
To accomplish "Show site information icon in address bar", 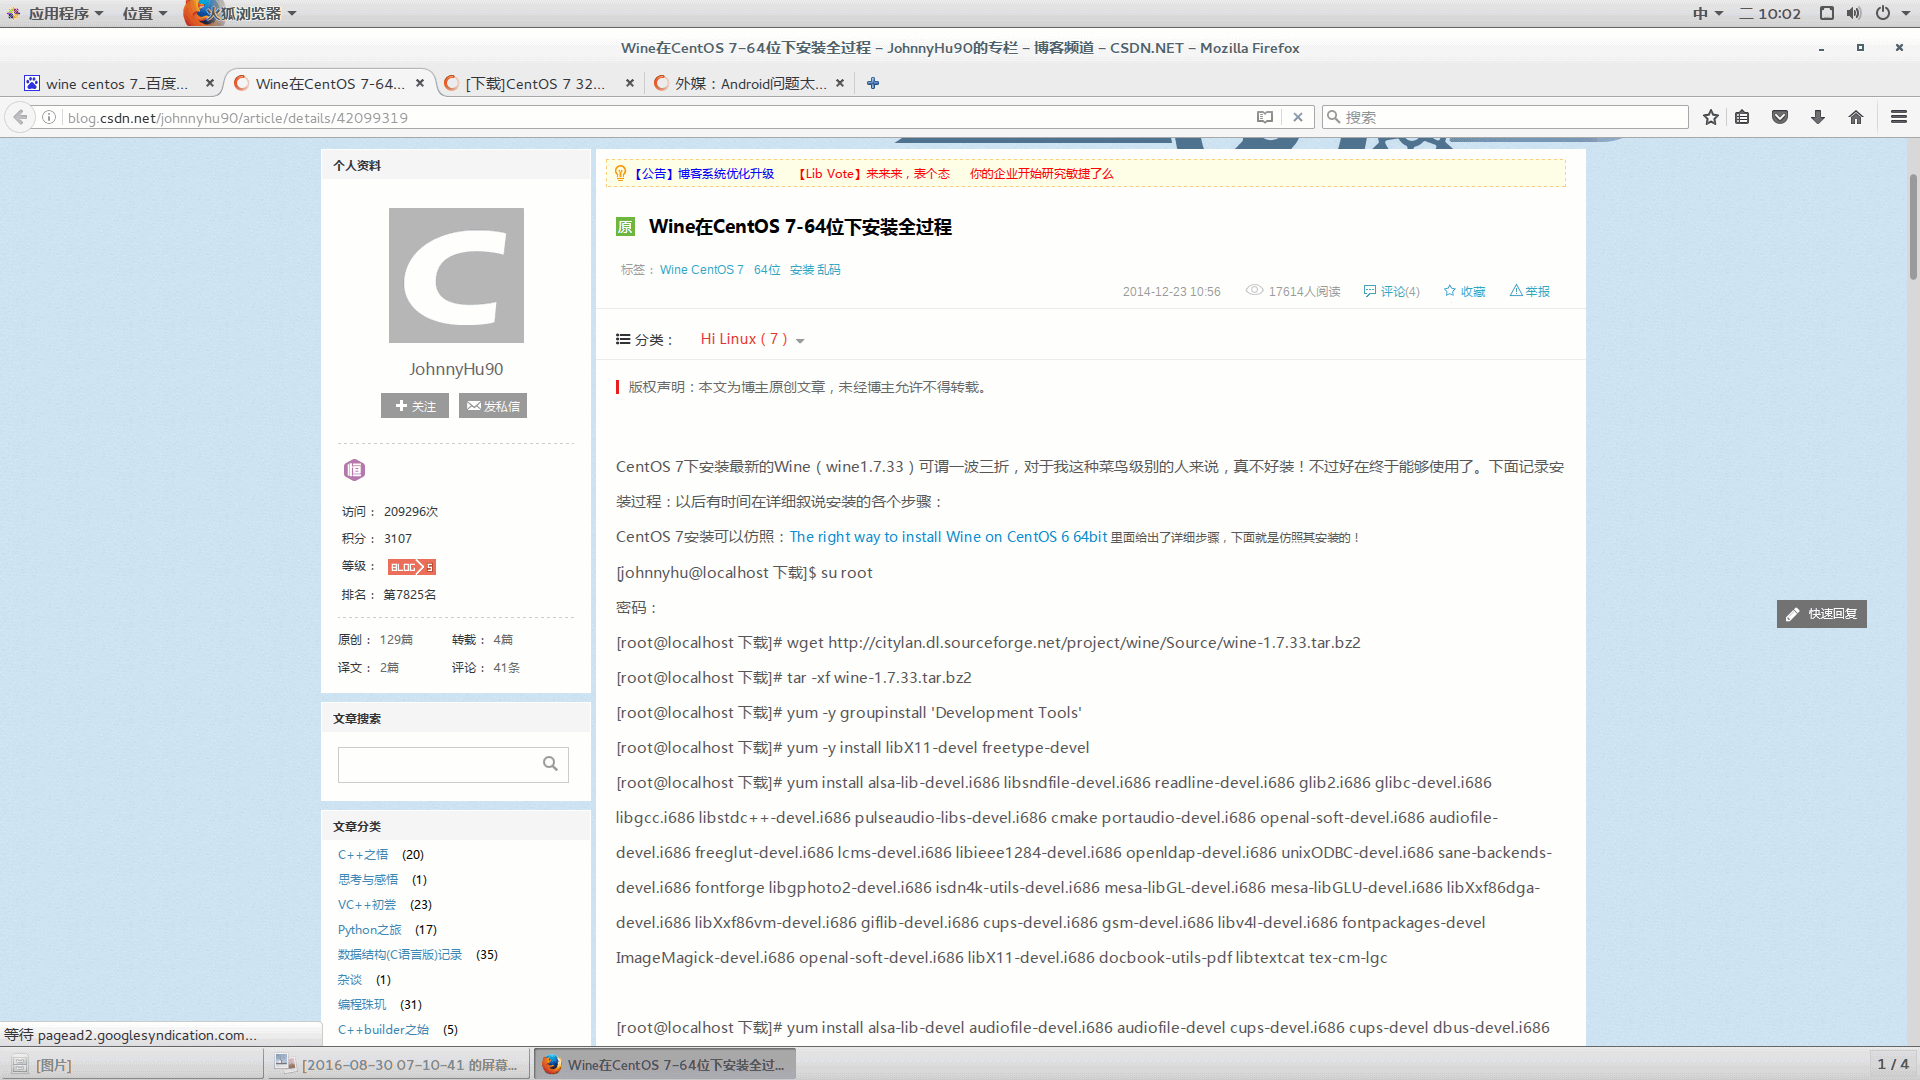I will (49, 117).
